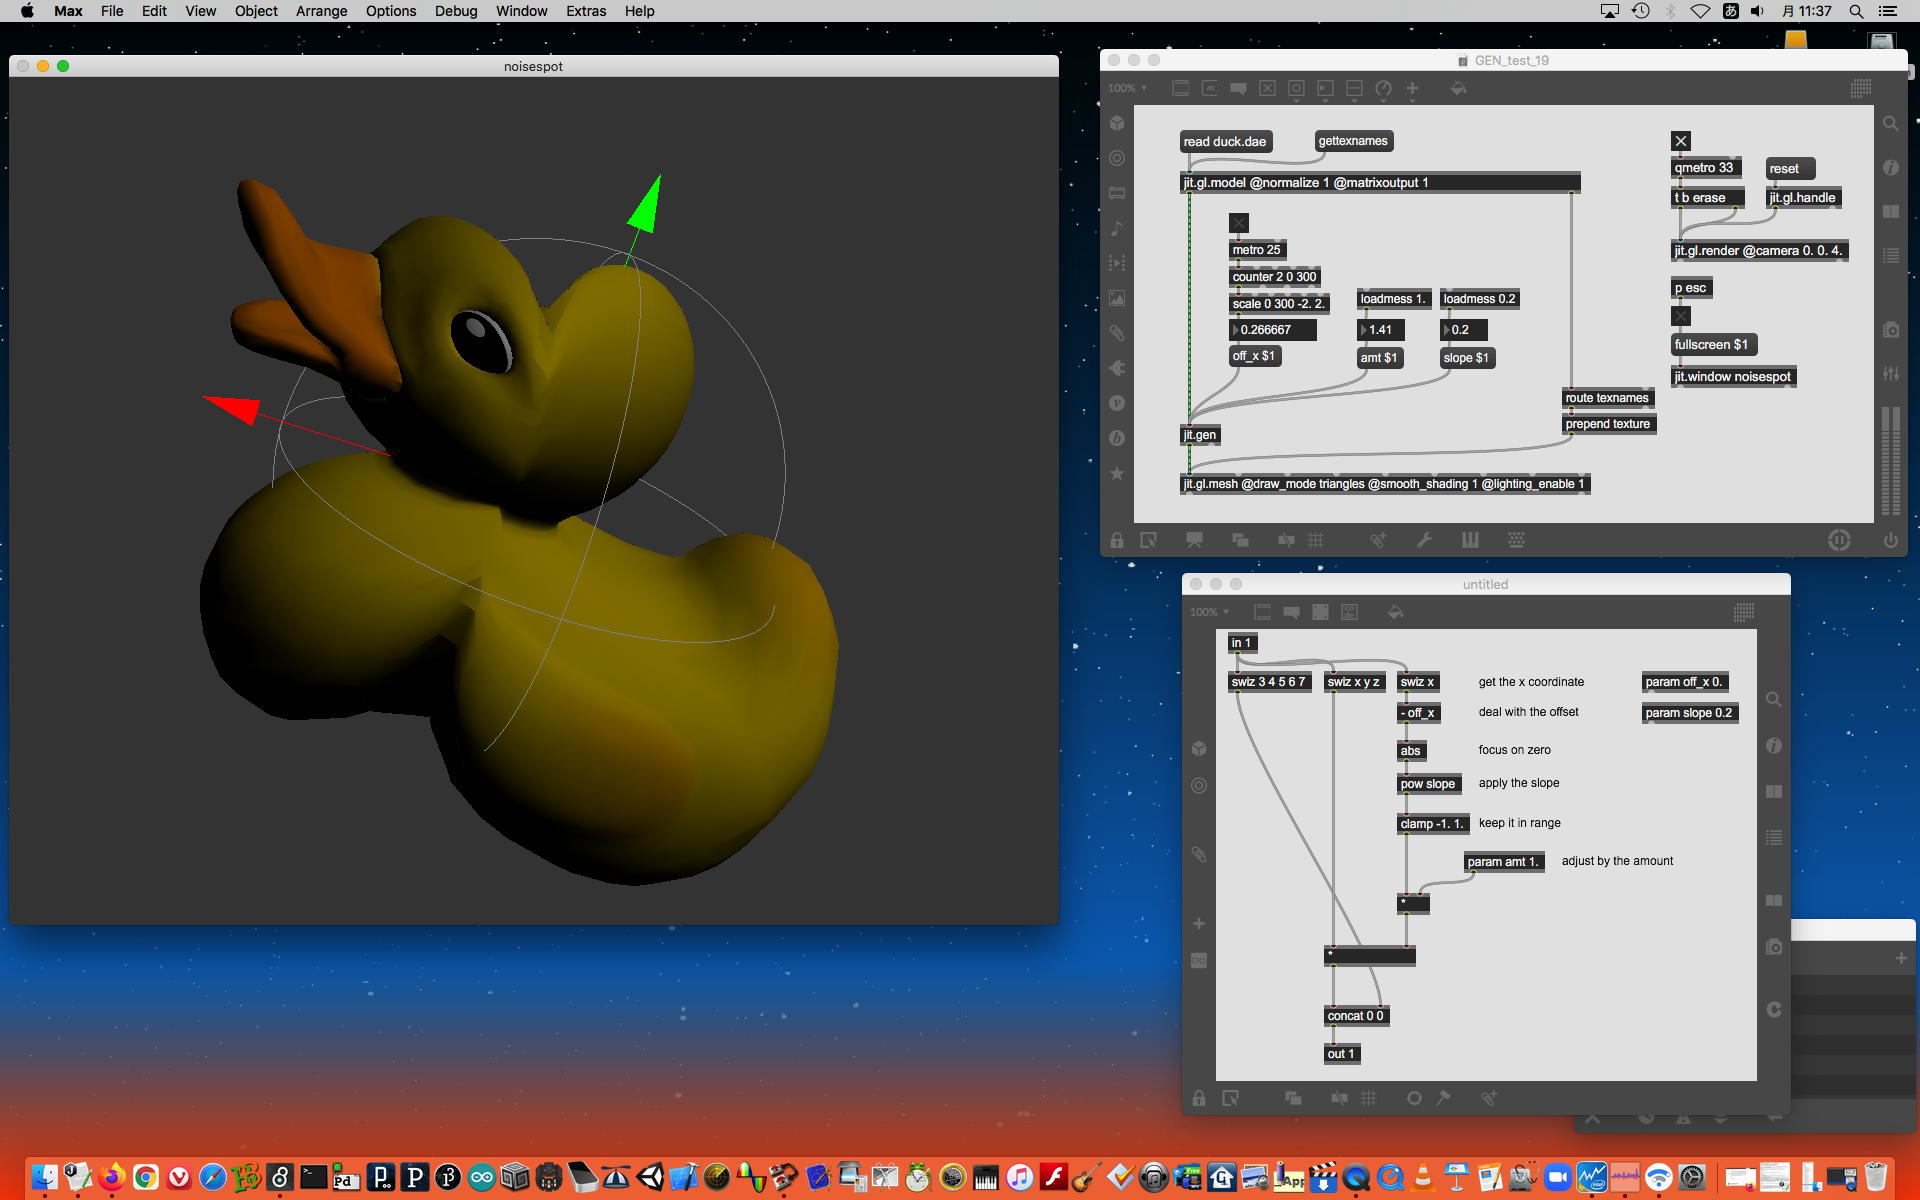The height and width of the screenshot is (1200, 1920).
Task: Open the objects cube icon in GEN_test_19 sidebar
Action: 1117,123
